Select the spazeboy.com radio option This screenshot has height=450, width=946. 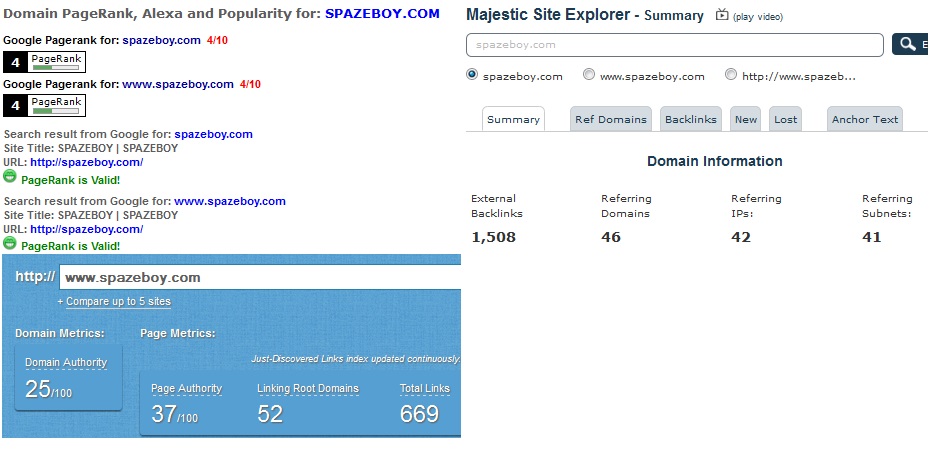tap(472, 74)
